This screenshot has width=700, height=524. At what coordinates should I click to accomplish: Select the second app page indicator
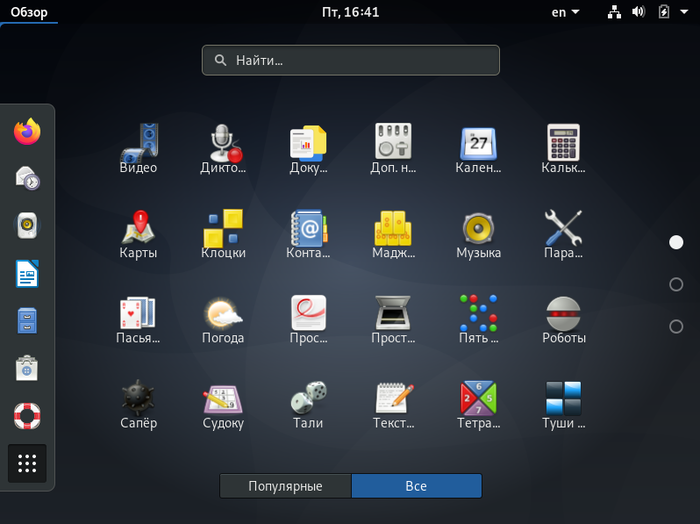[676, 284]
